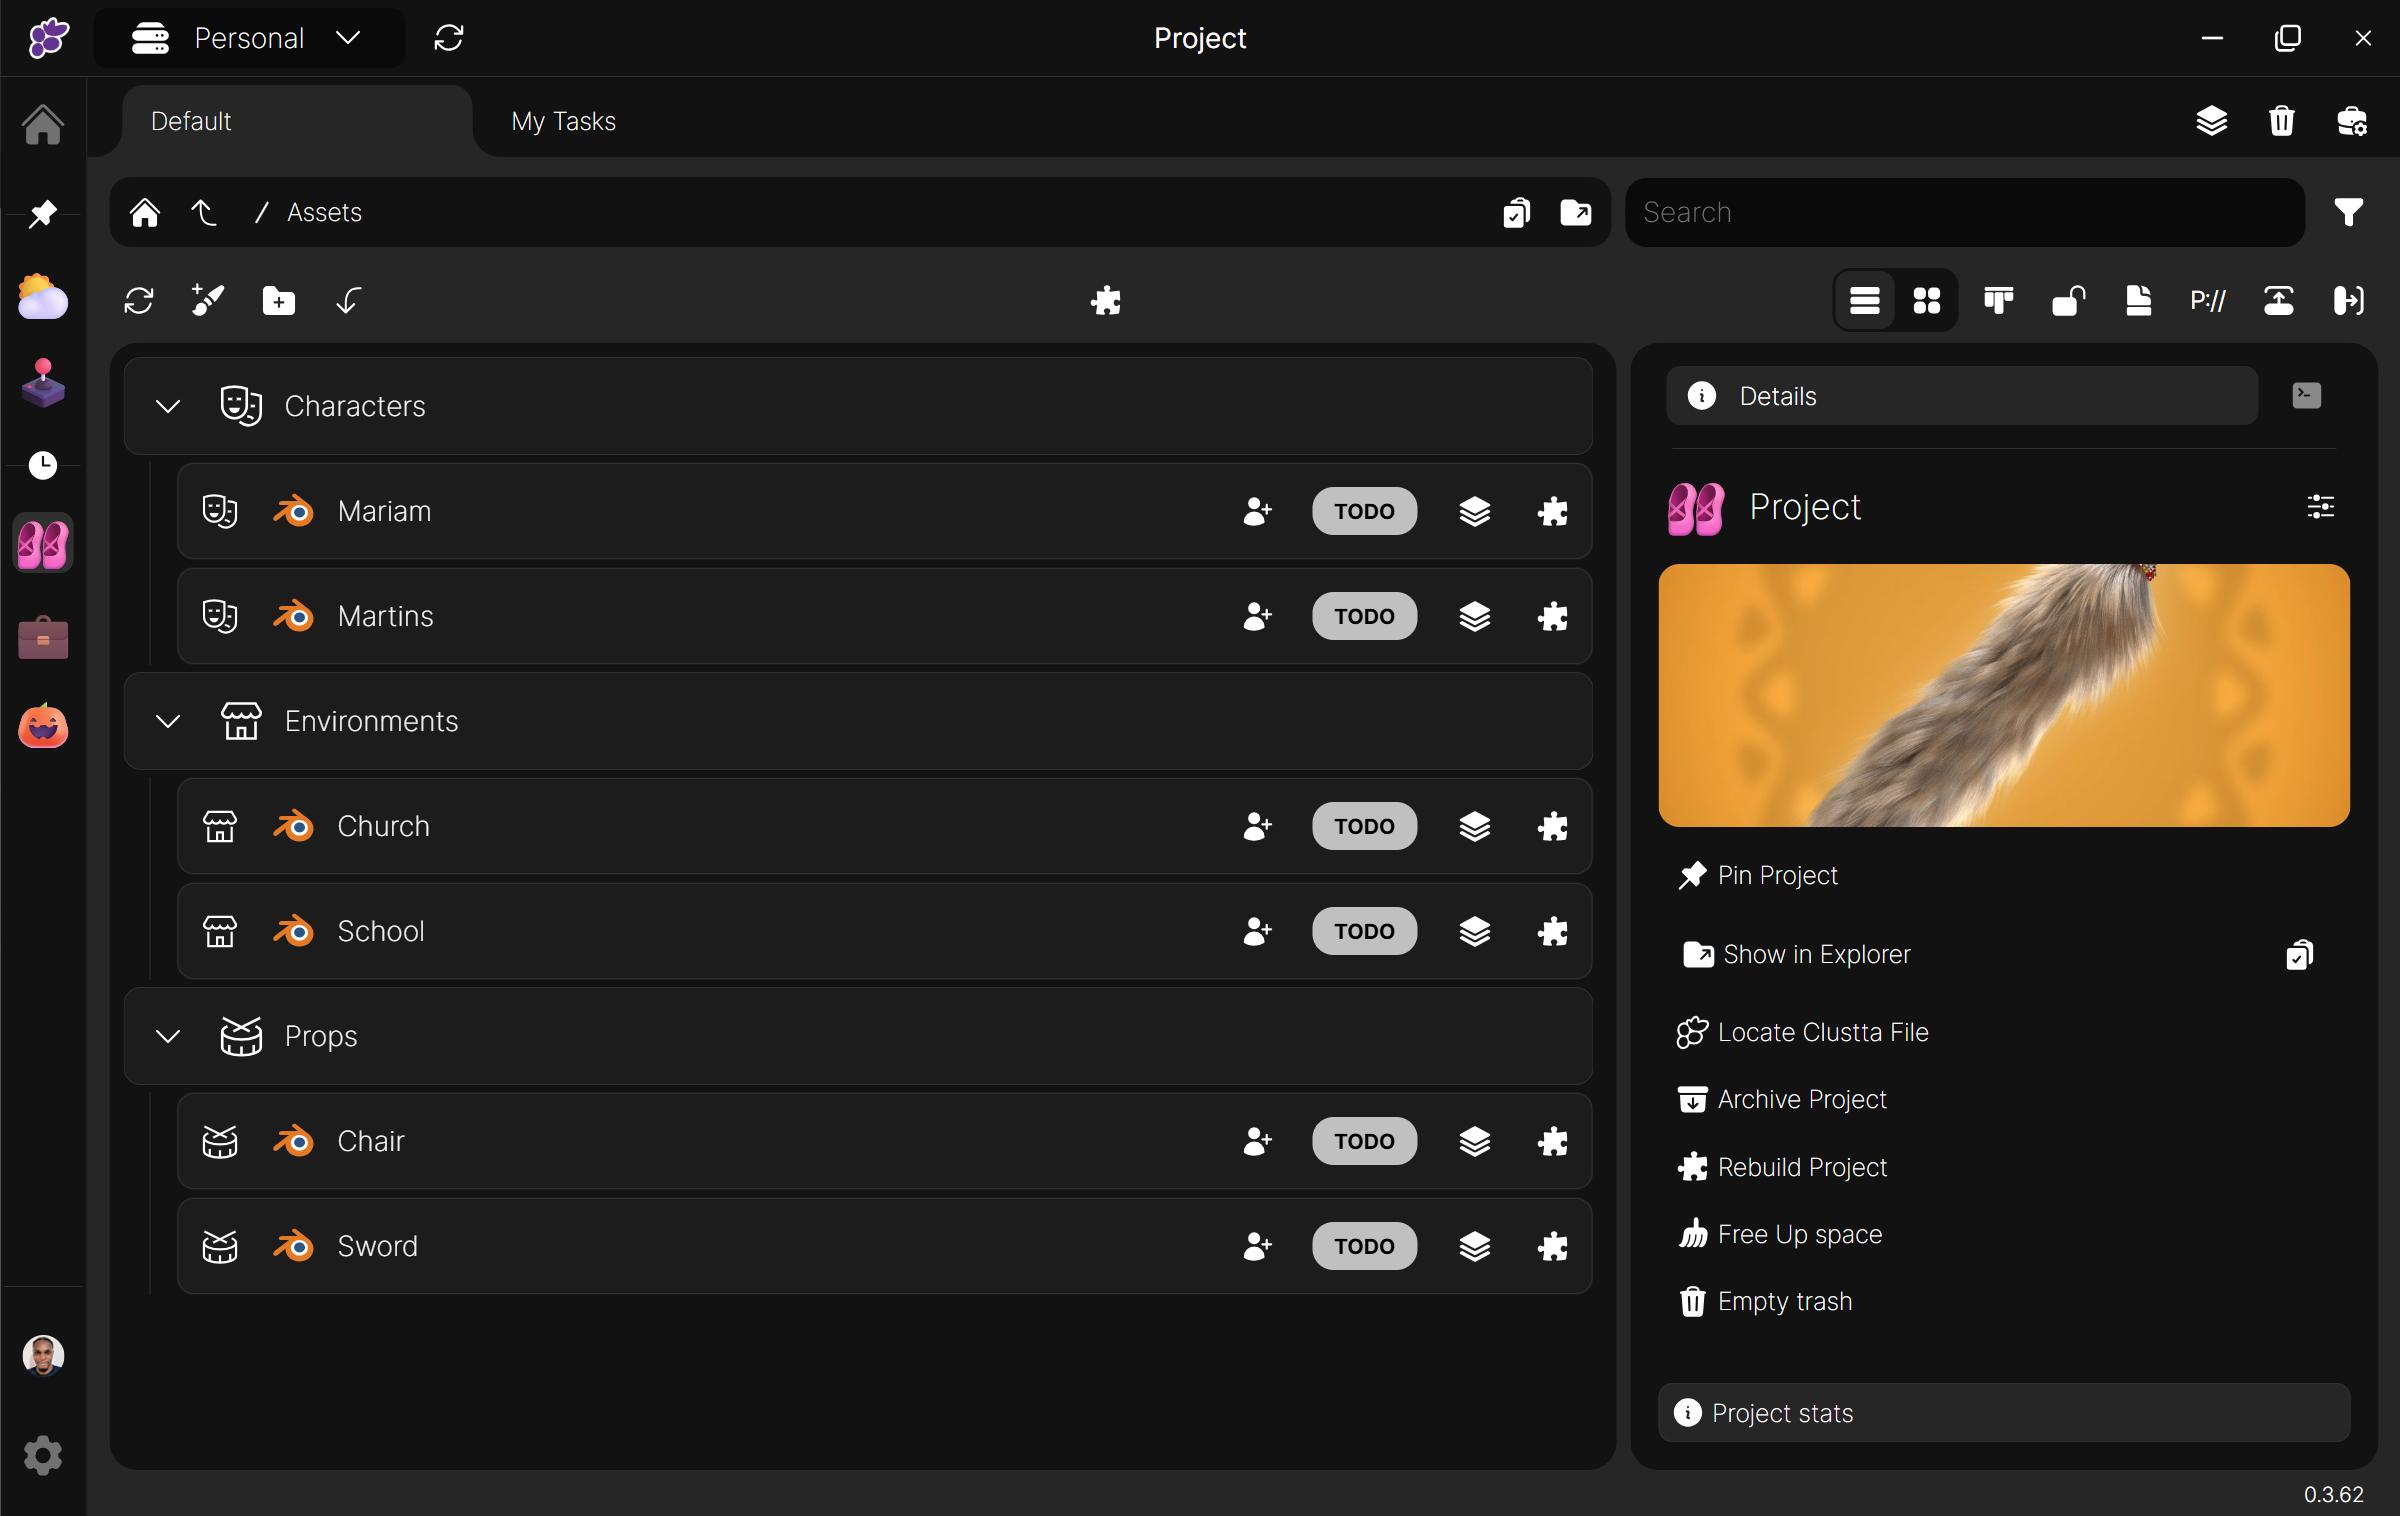The height and width of the screenshot is (1516, 2400).
Task: Click the assign user icon for Mariam
Action: tap(1257, 511)
